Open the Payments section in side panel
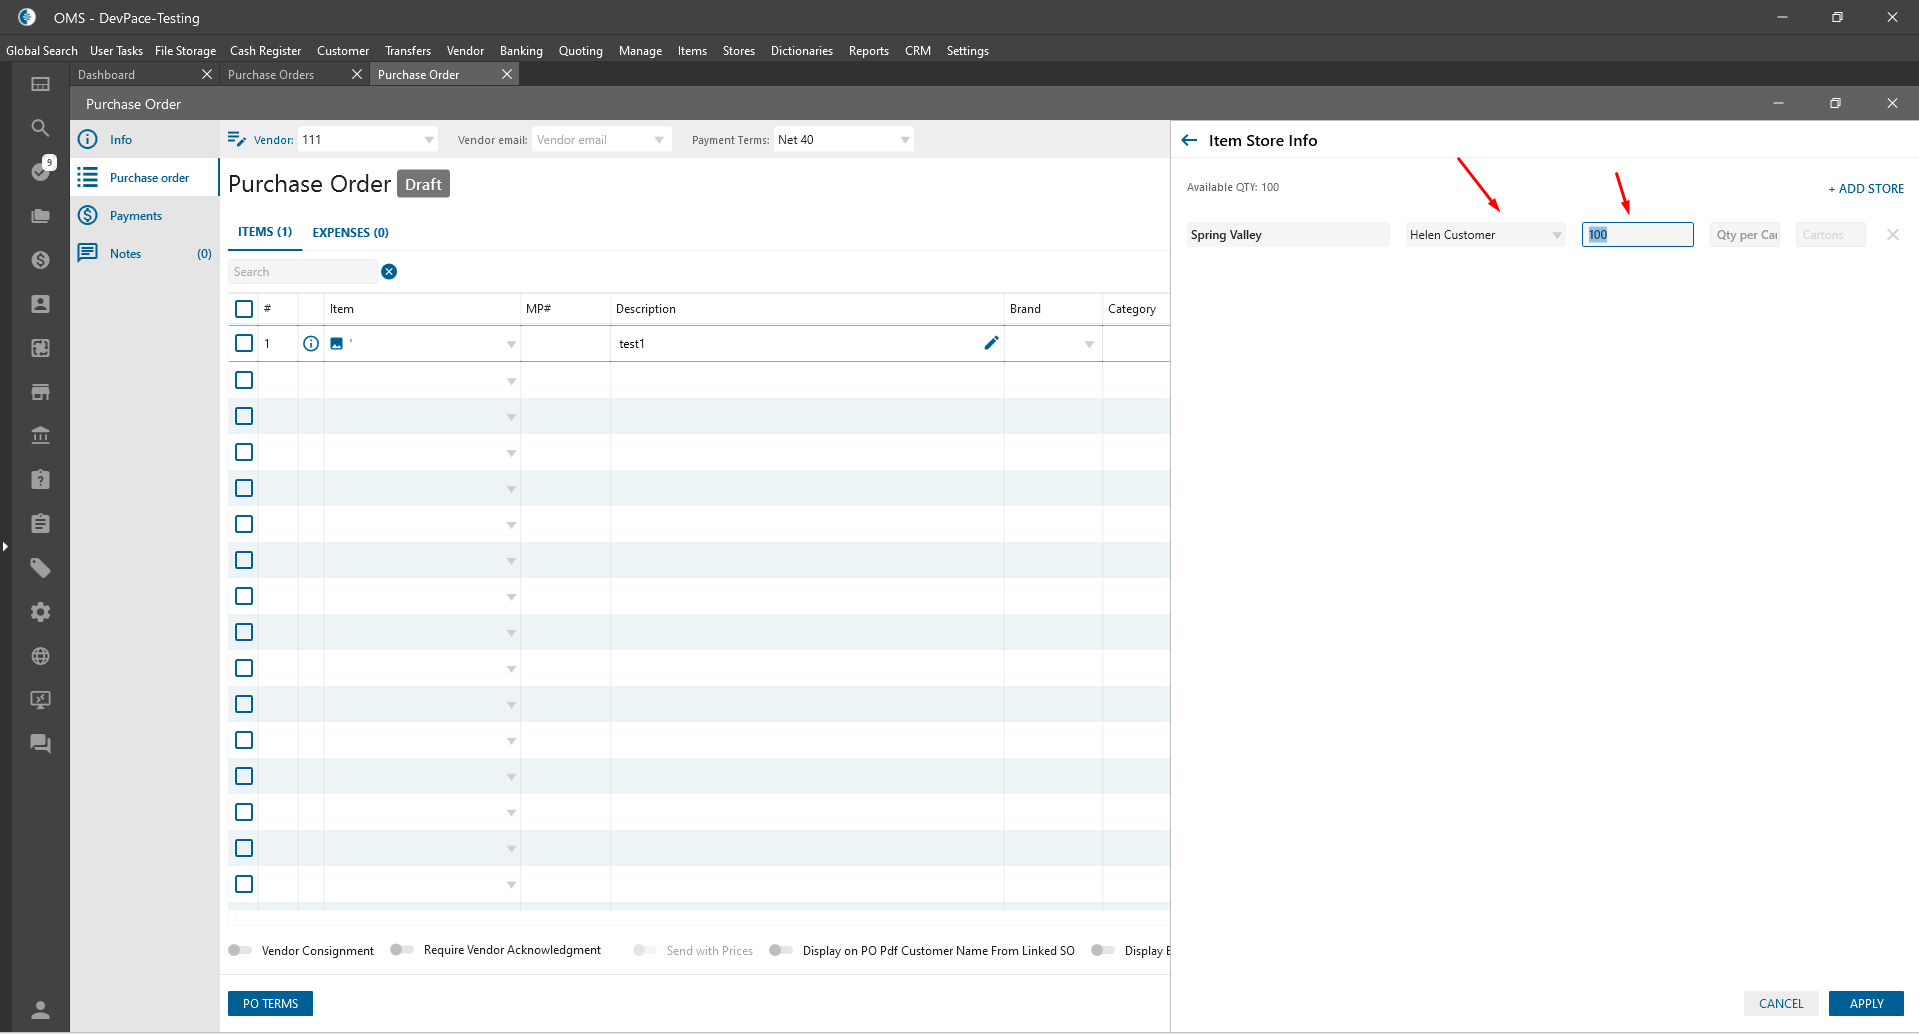1919x1034 pixels. [145, 216]
